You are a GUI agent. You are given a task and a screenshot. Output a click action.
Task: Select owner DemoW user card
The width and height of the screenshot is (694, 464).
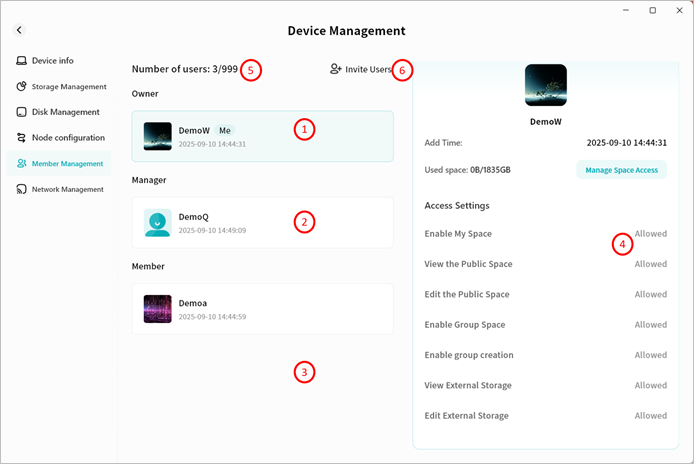pyautogui.click(x=262, y=136)
